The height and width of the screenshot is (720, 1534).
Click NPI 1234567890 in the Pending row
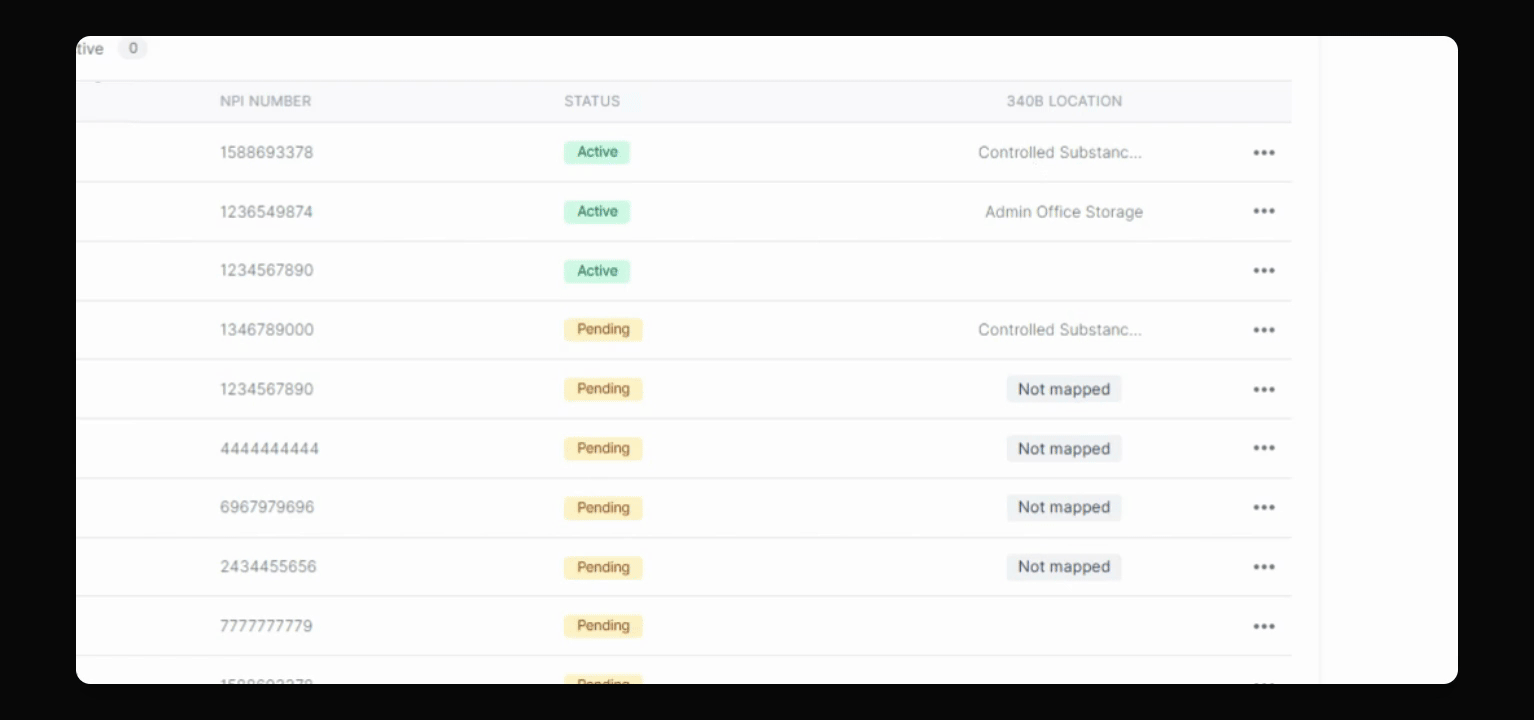coord(267,389)
